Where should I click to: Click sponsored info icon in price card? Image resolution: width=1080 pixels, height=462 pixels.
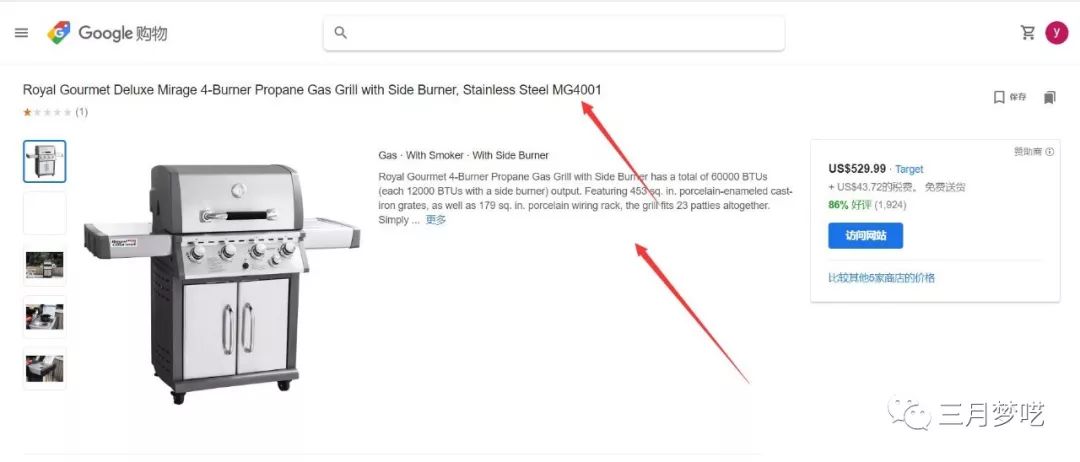1050,151
